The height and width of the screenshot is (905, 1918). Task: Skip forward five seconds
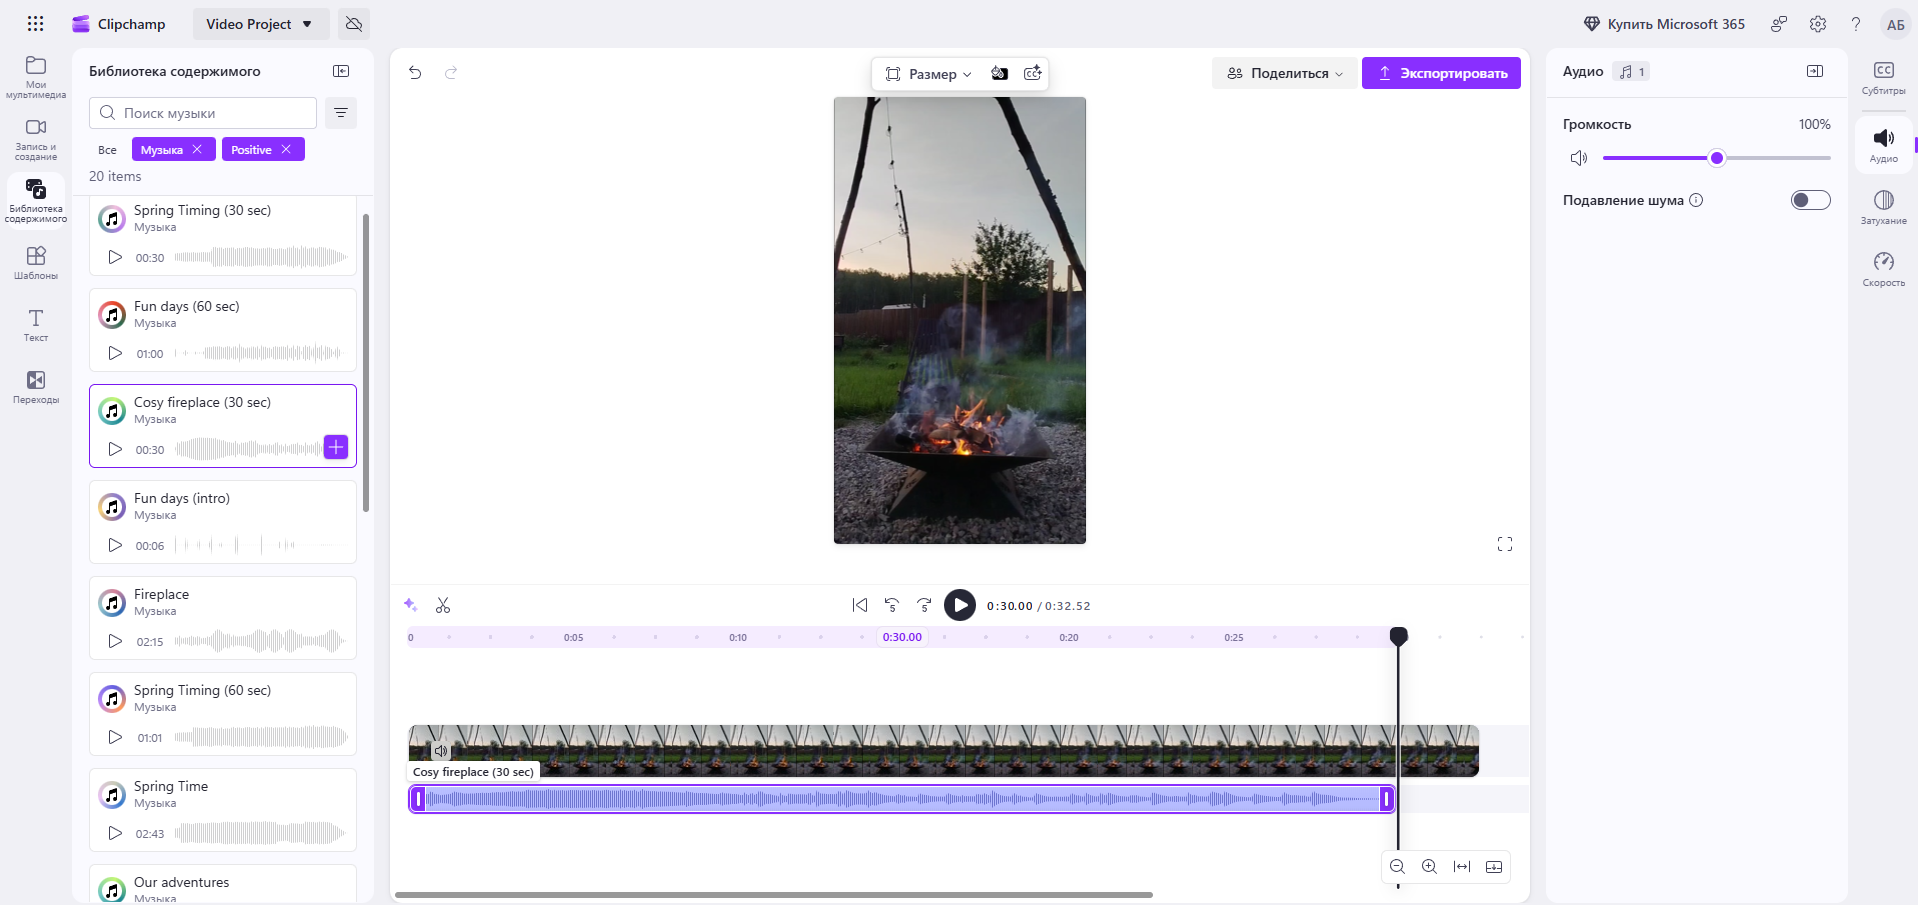click(x=924, y=605)
